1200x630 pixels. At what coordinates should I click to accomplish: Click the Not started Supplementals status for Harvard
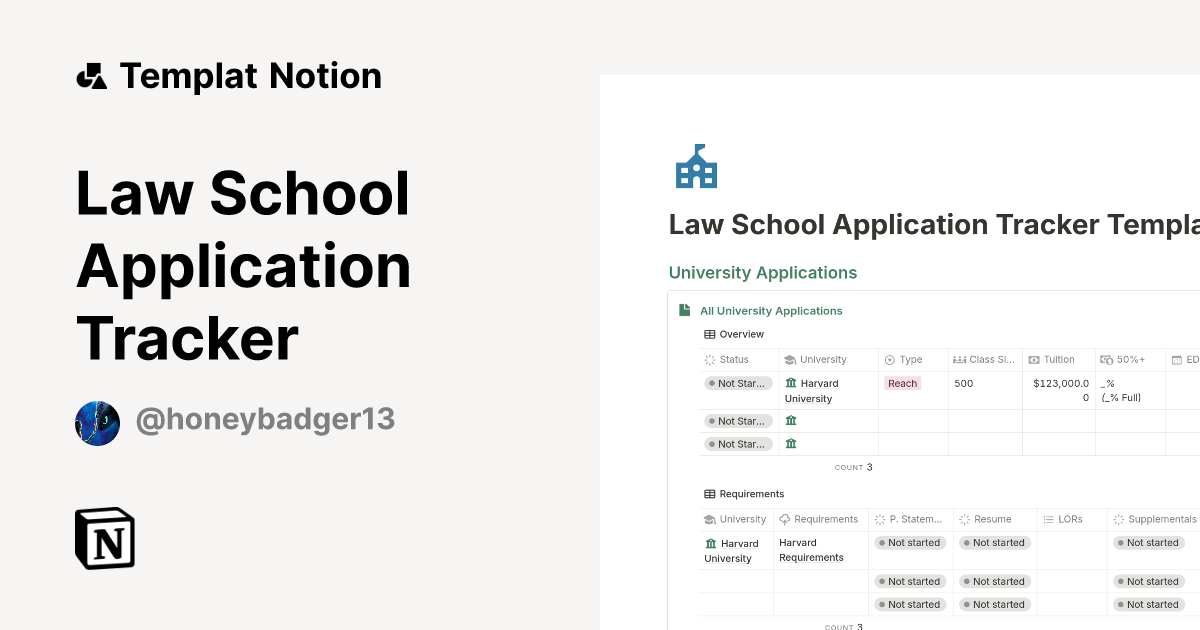pos(1148,542)
